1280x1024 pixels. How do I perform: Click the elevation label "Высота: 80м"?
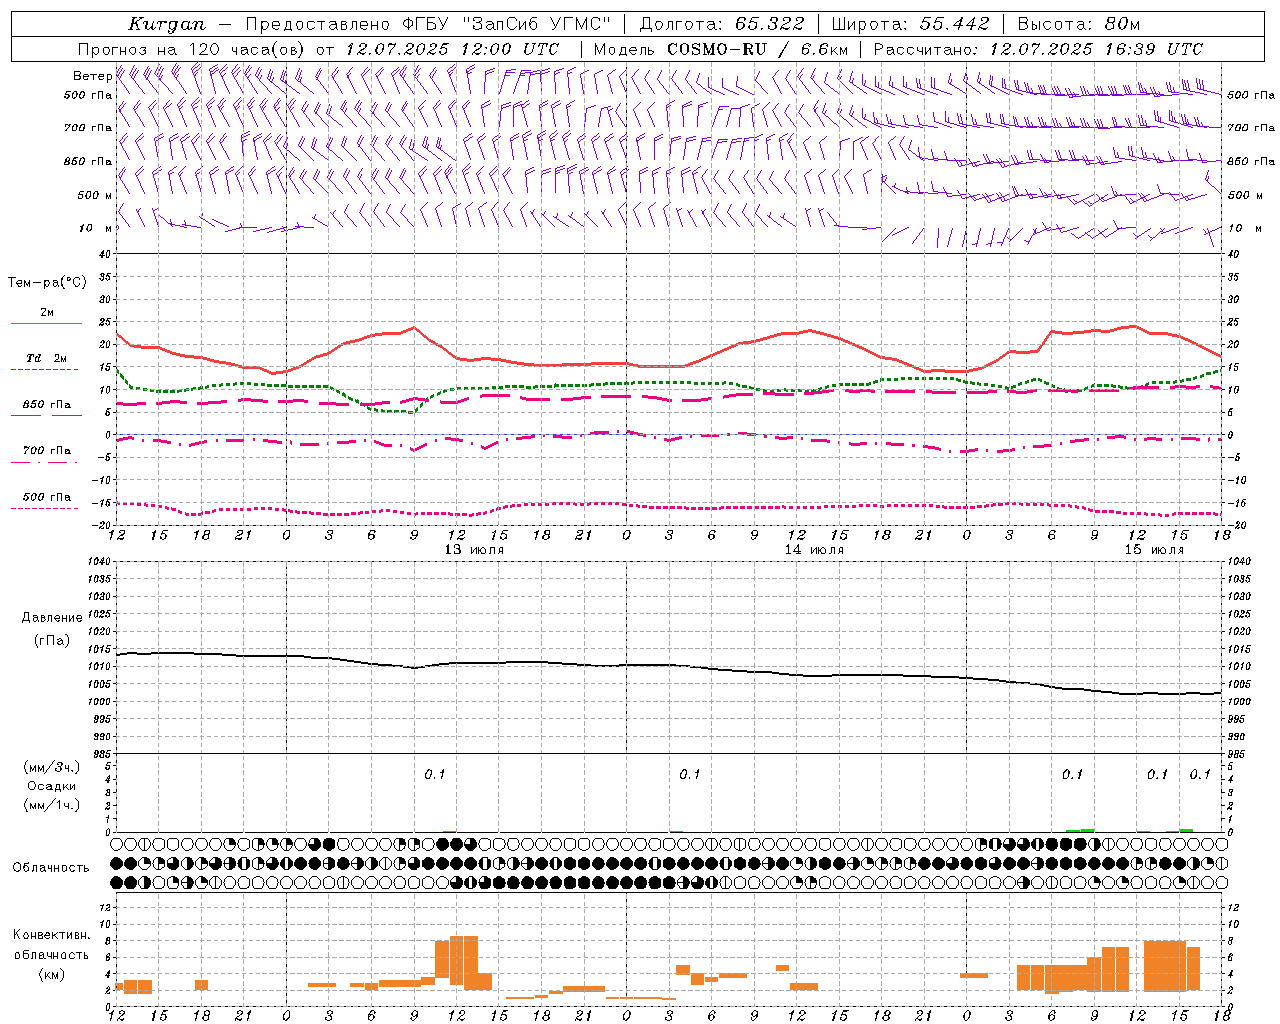point(1078,24)
